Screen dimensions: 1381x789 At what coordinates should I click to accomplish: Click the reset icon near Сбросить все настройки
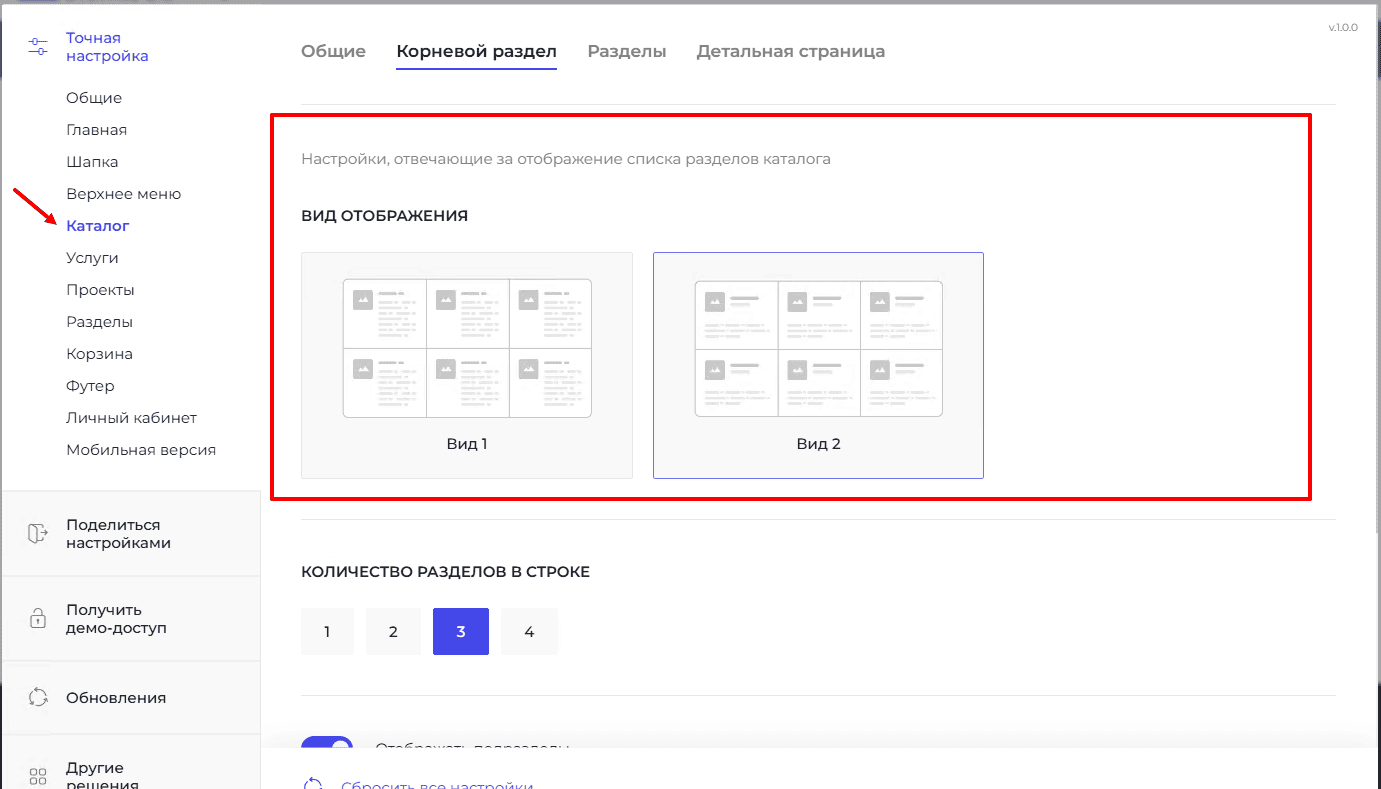(313, 784)
